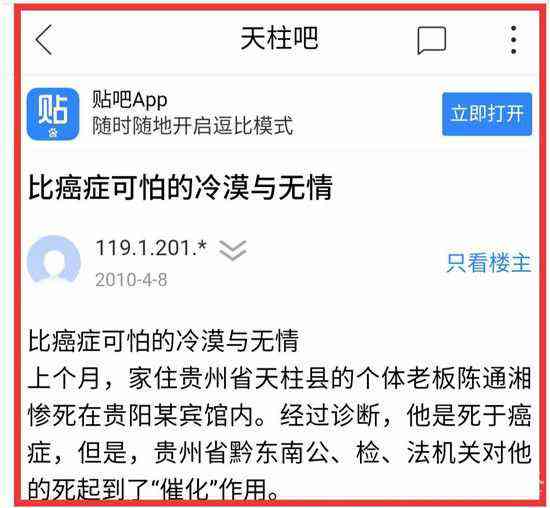Go back using the left arrow
550x508 pixels.
pos(44,40)
